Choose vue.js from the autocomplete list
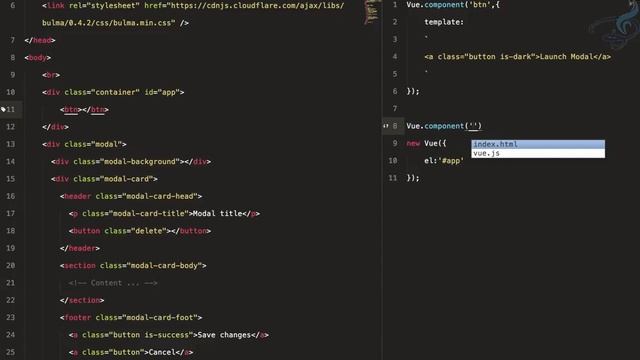The width and height of the screenshot is (640, 360). (x=538, y=153)
